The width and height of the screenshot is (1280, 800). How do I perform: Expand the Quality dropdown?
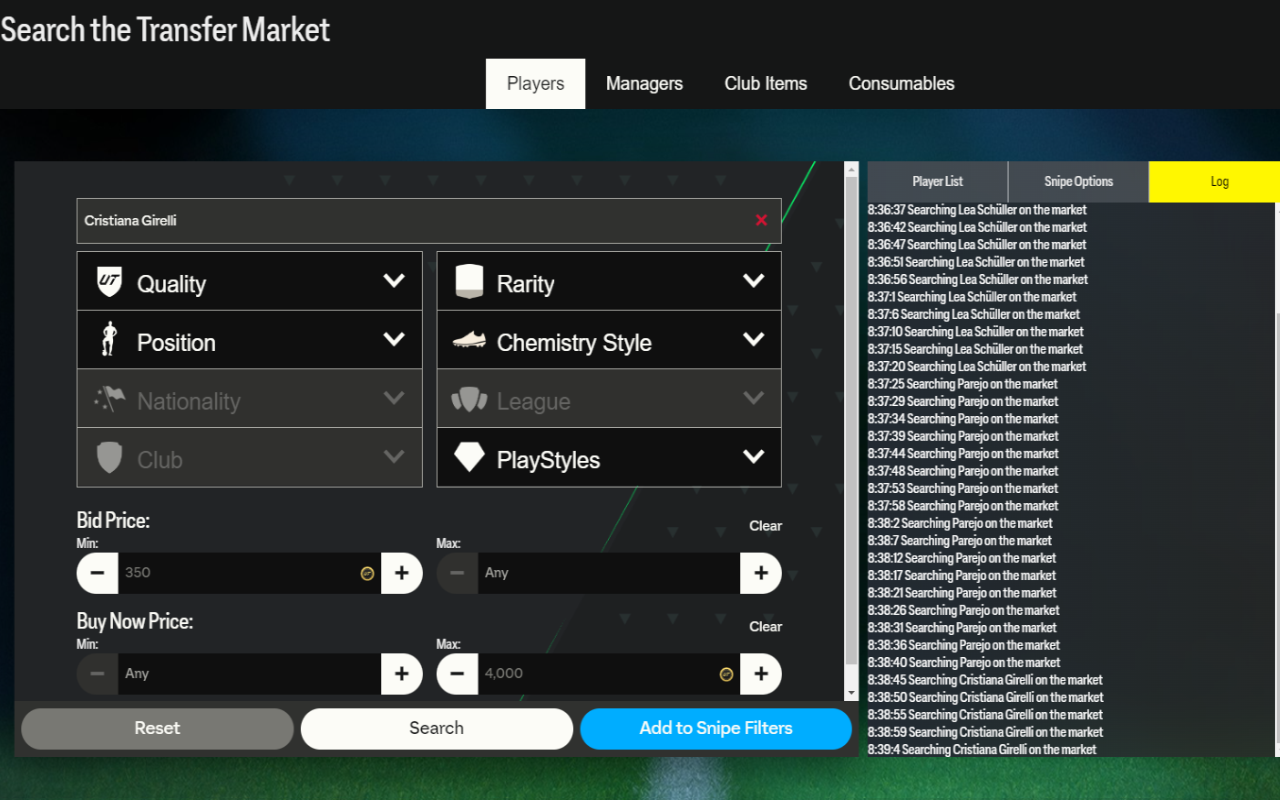(394, 281)
